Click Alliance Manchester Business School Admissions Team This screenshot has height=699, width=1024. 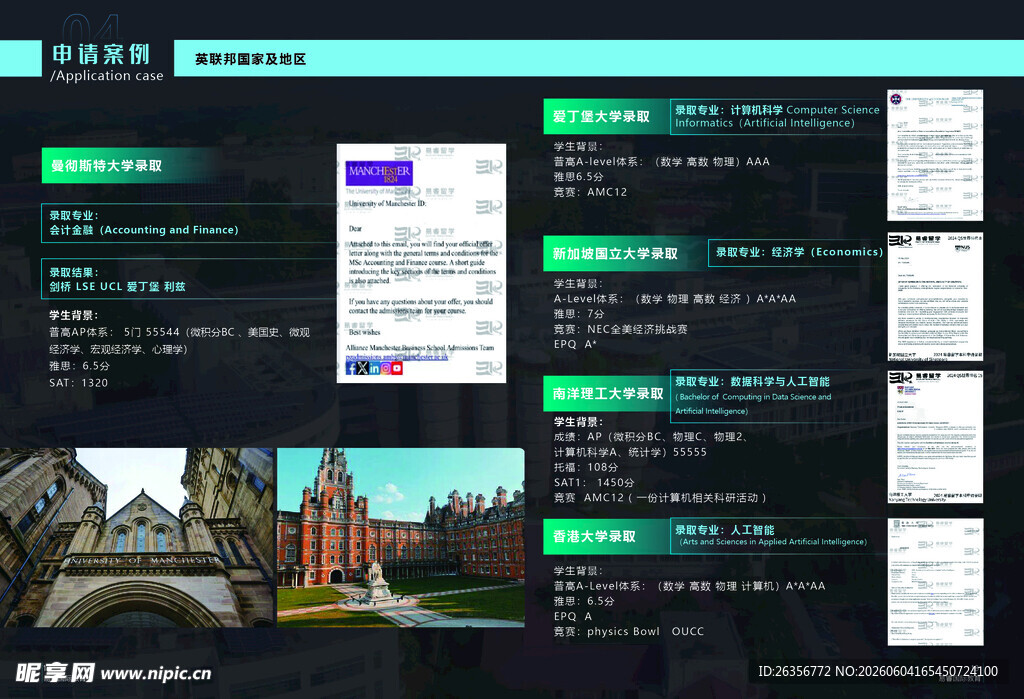pos(420,348)
